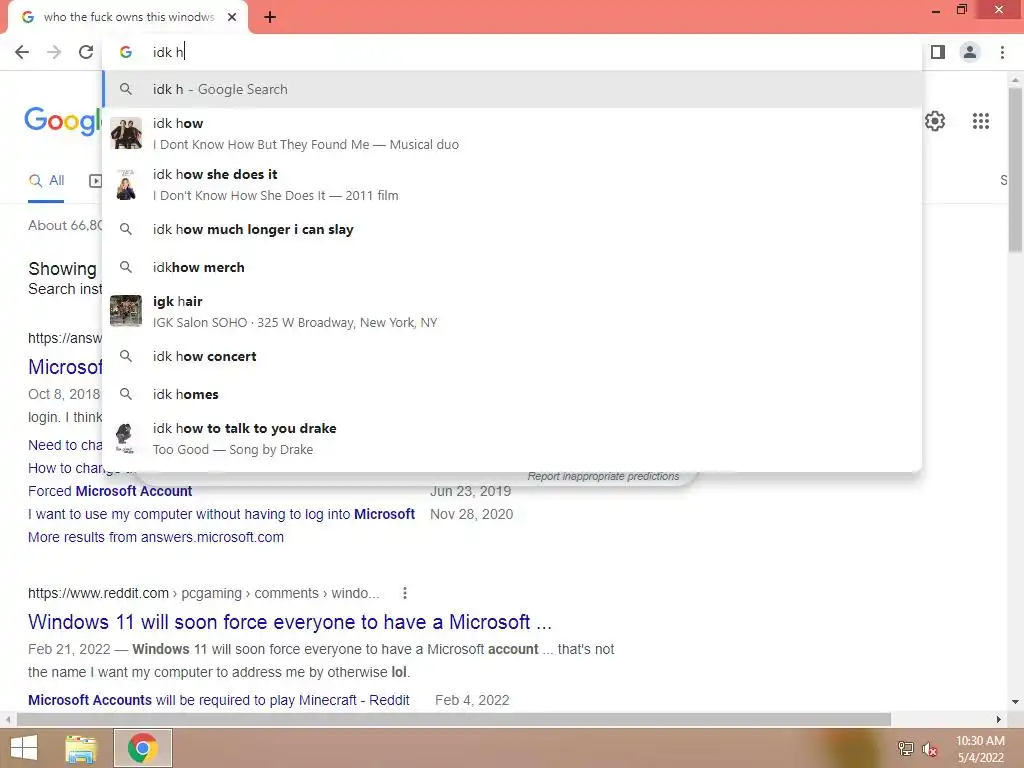Click the muted volume tray icon

[x=929, y=749]
